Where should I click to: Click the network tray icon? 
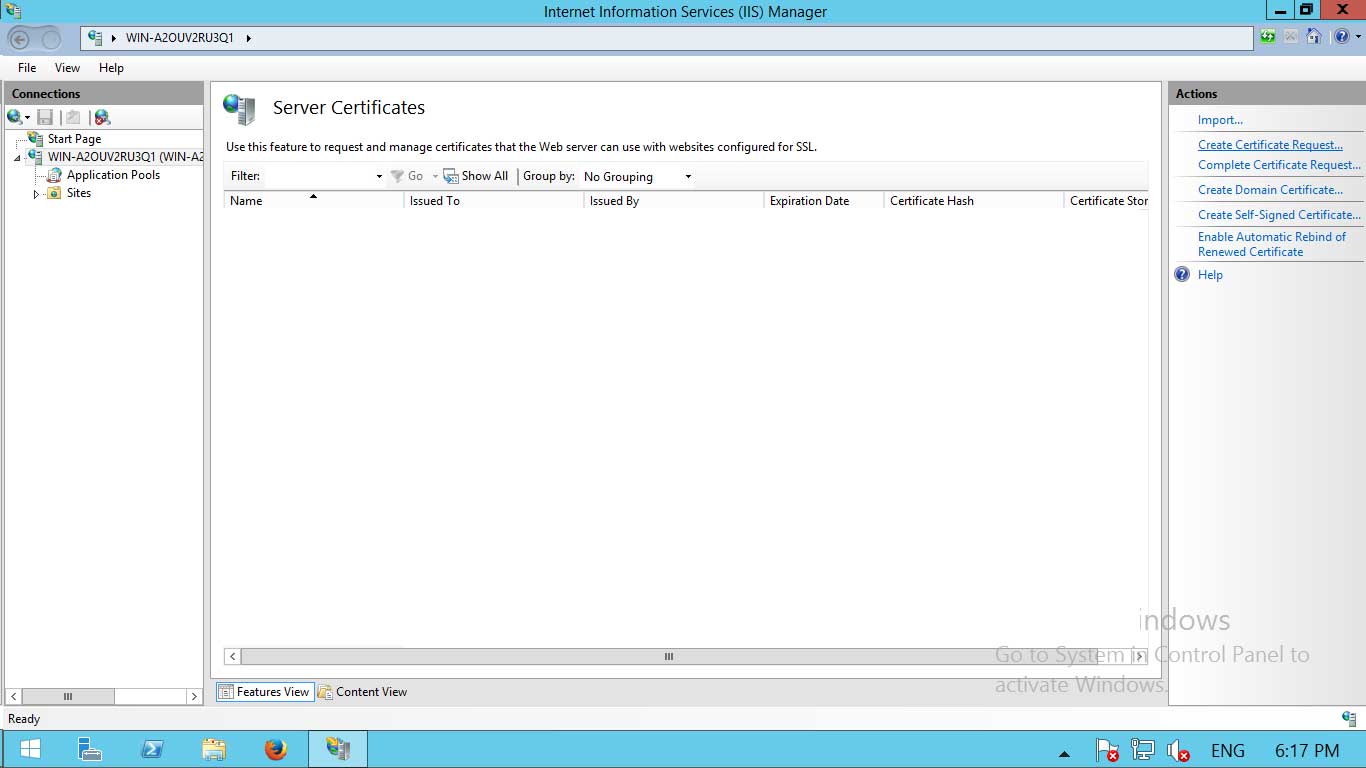click(1142, 750)
